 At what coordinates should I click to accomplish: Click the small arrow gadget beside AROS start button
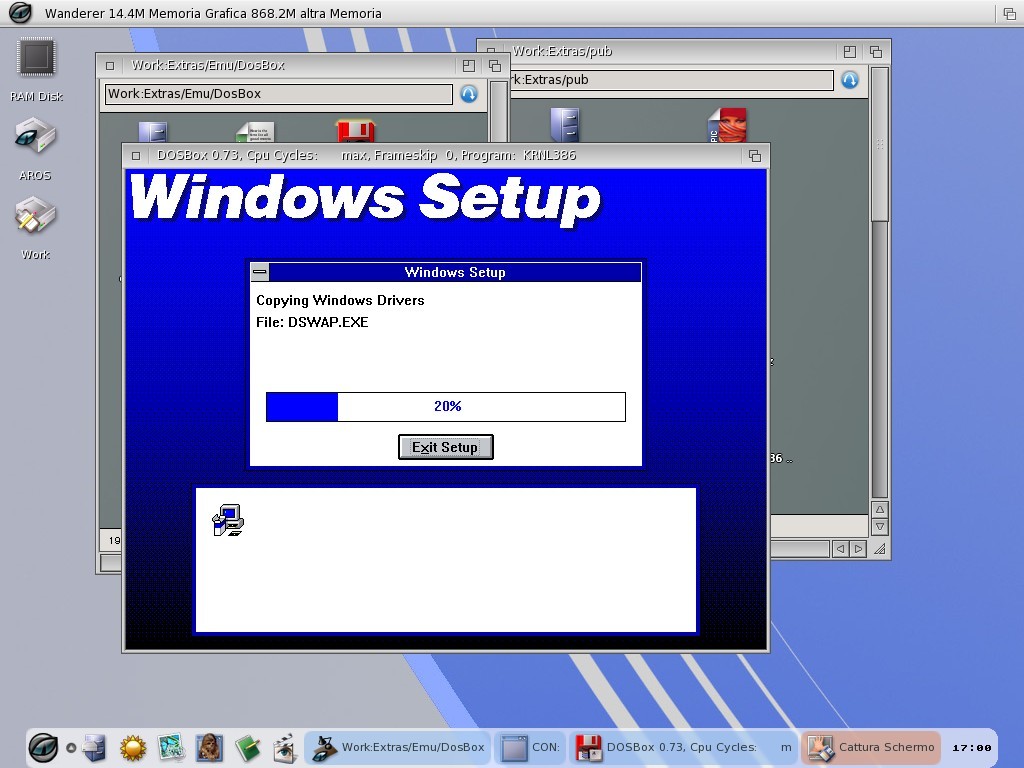(x=71, y=748)
